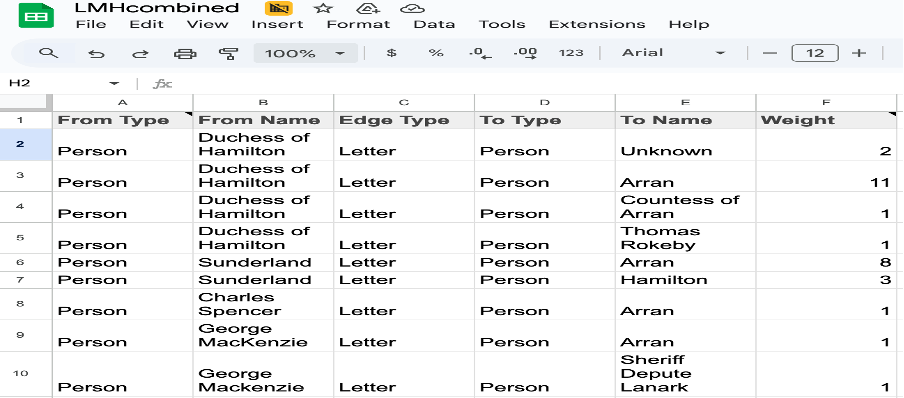The image size is (904, 398).
Task: Select the 'Charles Spencer' cell
Action: point(263,304)
